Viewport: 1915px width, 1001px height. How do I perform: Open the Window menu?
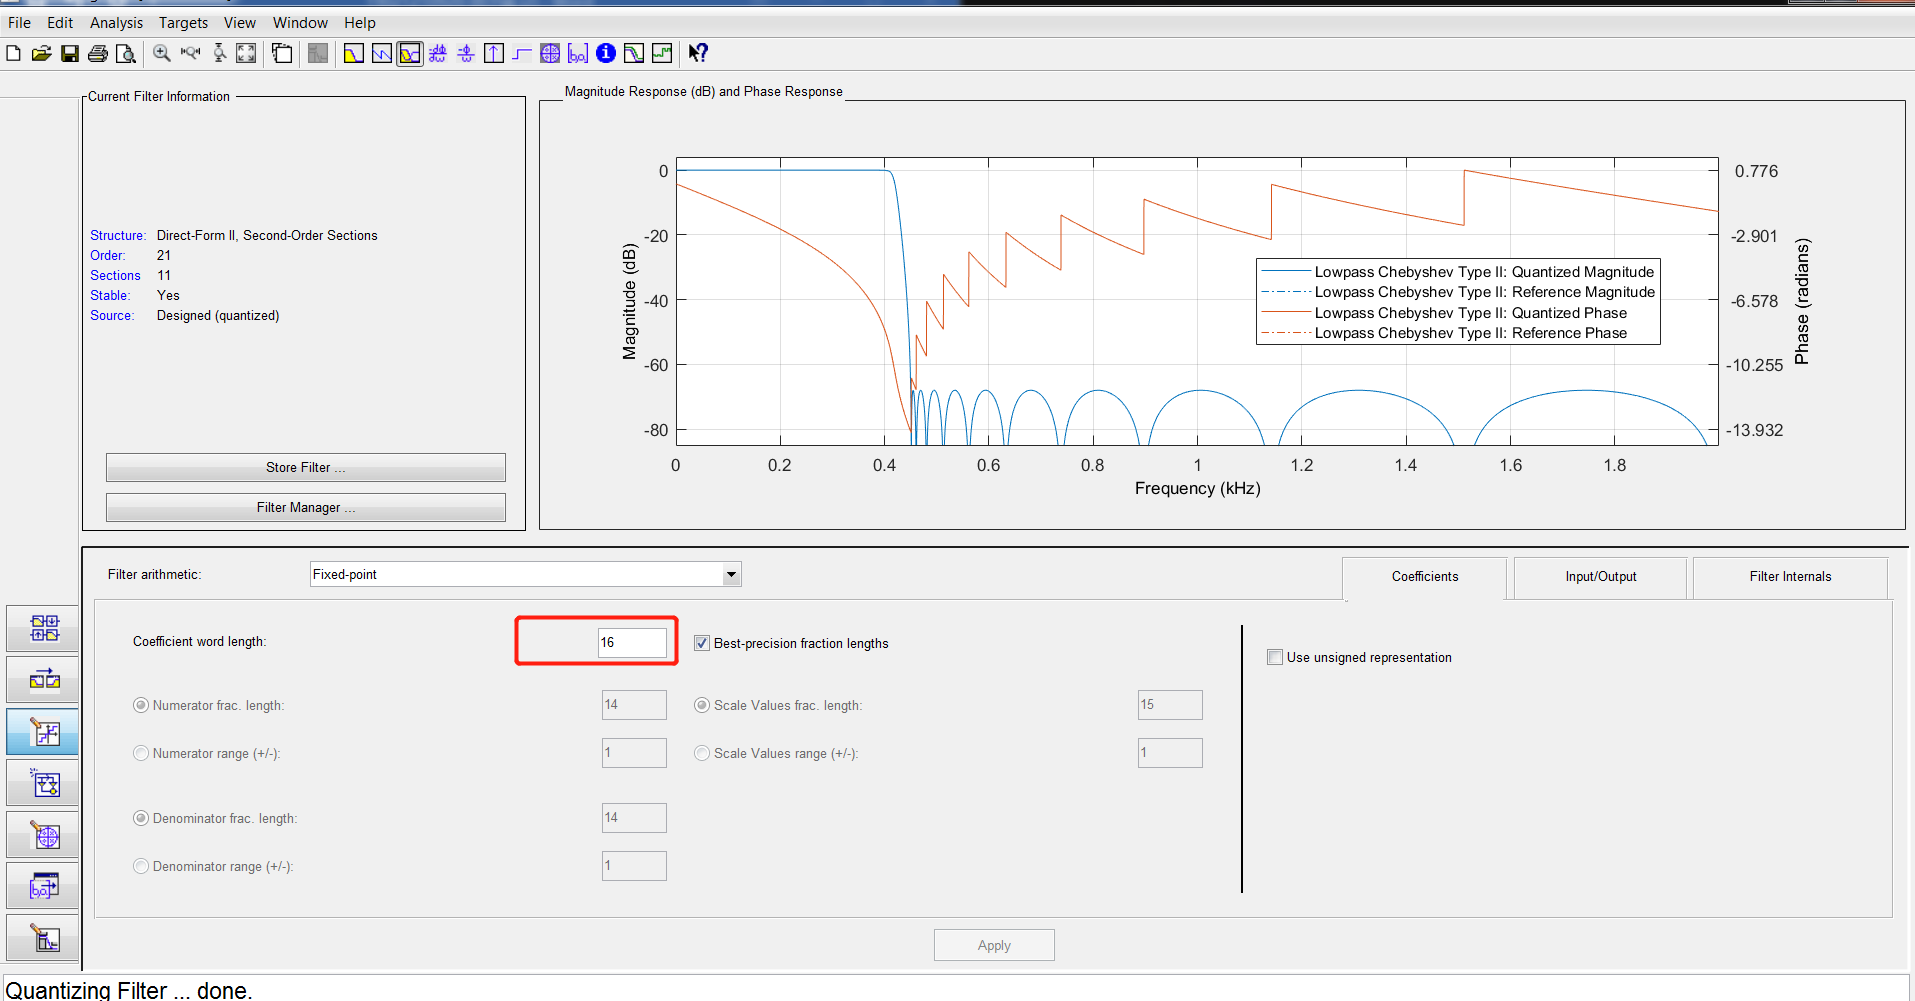pos(300,22)
